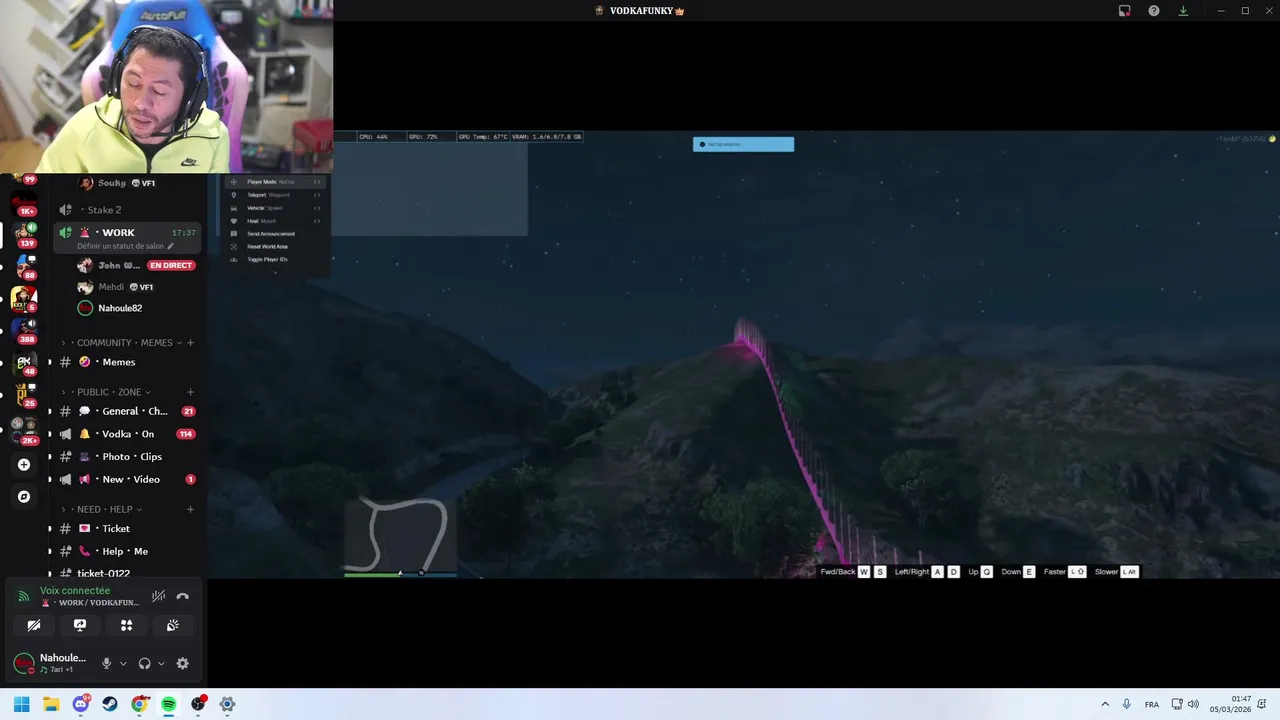Select Vehicle Spawn in the streamed menu
This screenshot has height=720, width=1280.
pyautogui.click(x=275, y=208)
